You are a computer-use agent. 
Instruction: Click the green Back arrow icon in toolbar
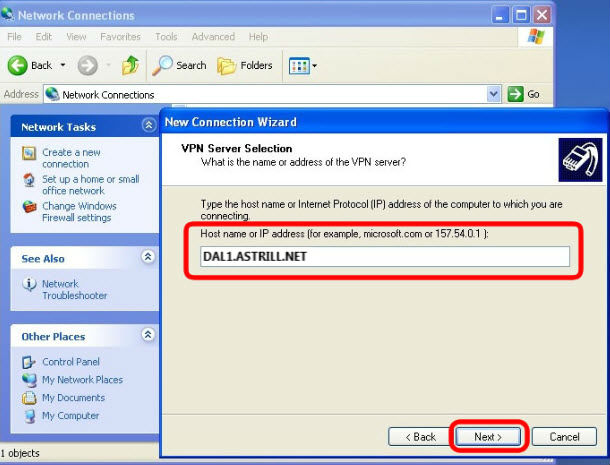coord(18,65)
